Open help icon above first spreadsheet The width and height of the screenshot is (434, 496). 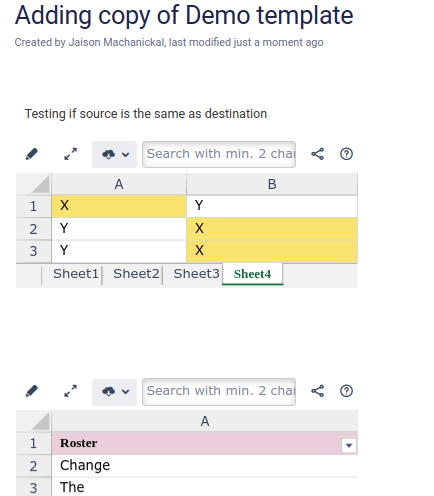[x=346, y=154]
